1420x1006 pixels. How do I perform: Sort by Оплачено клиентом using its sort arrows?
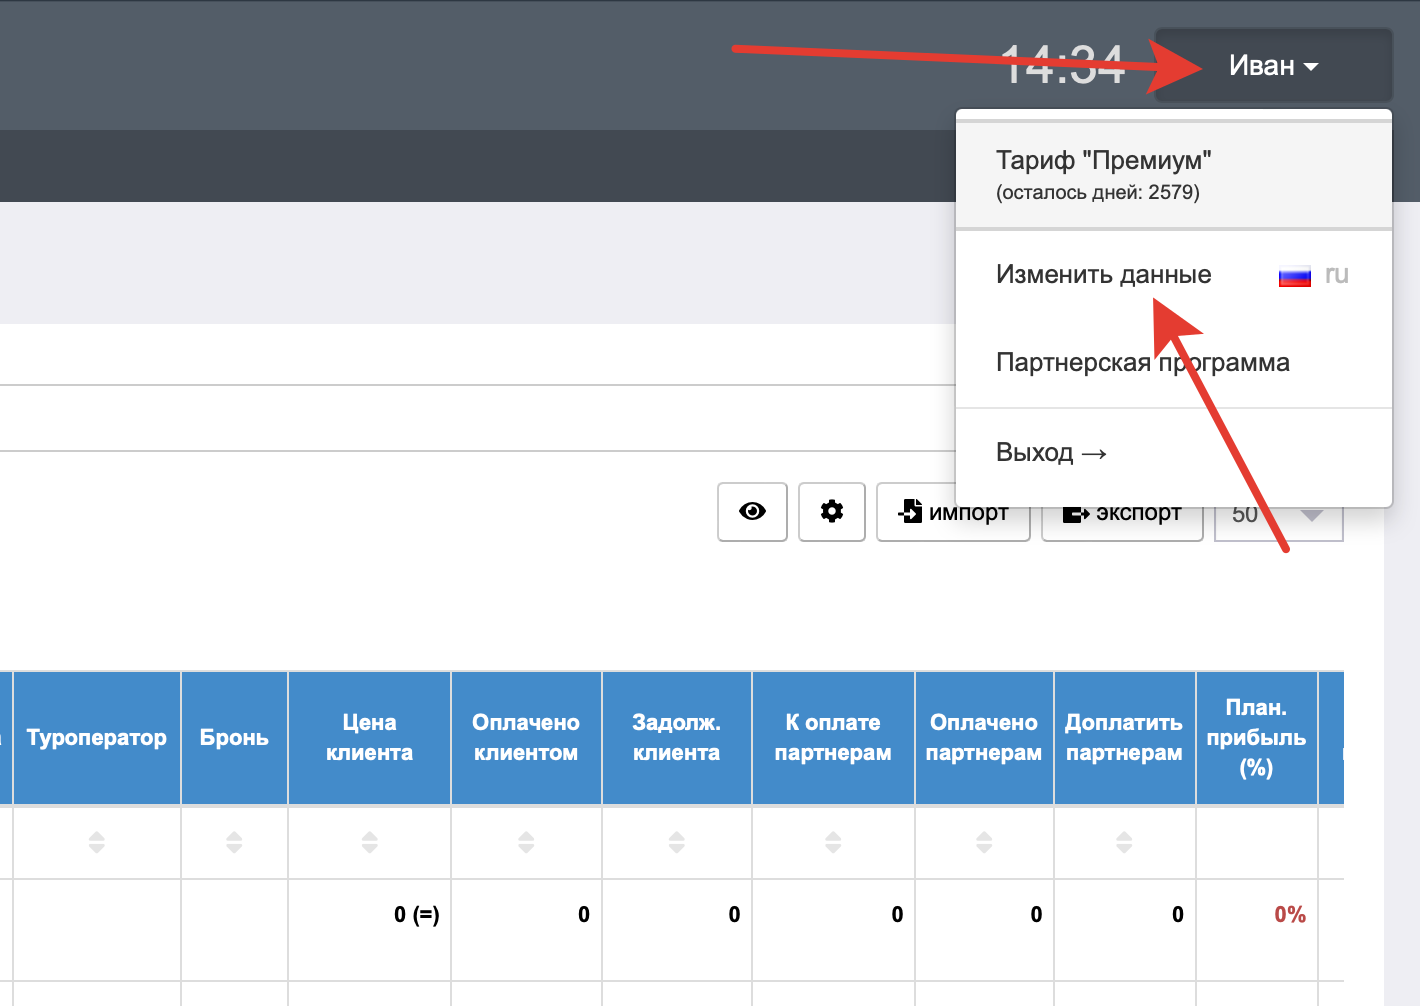[526, 842]
